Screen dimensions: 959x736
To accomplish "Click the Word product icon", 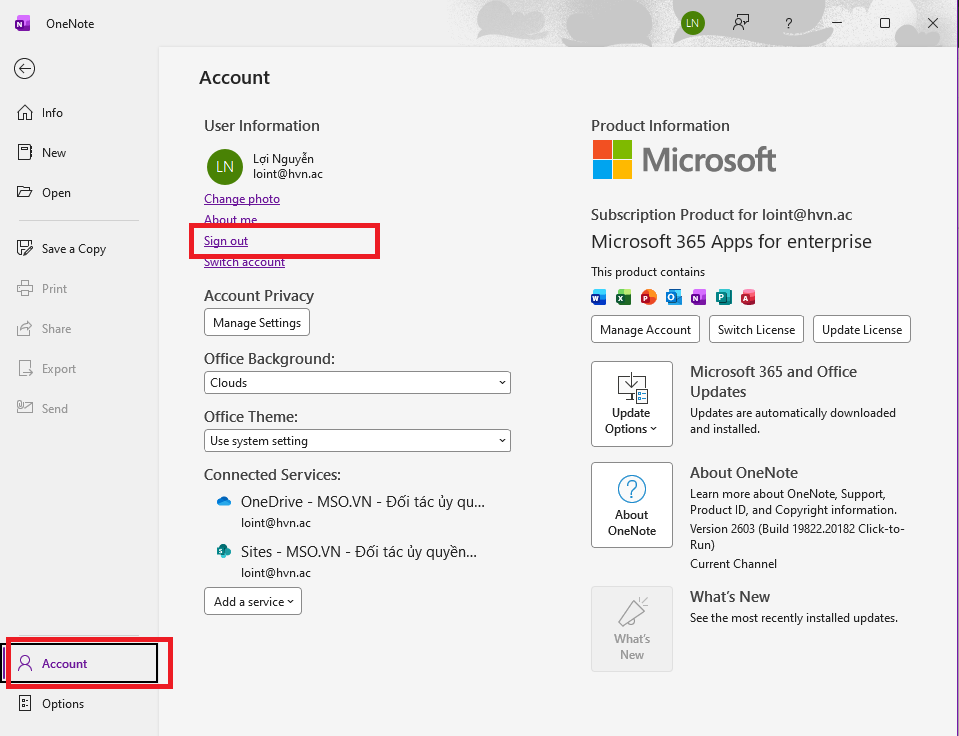I will click(599, 297).
